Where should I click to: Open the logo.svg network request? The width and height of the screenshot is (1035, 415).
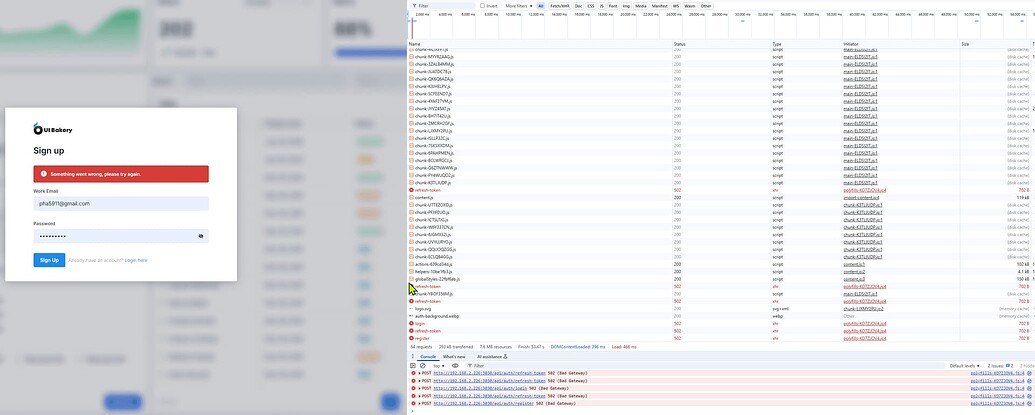tap(424, 309)
